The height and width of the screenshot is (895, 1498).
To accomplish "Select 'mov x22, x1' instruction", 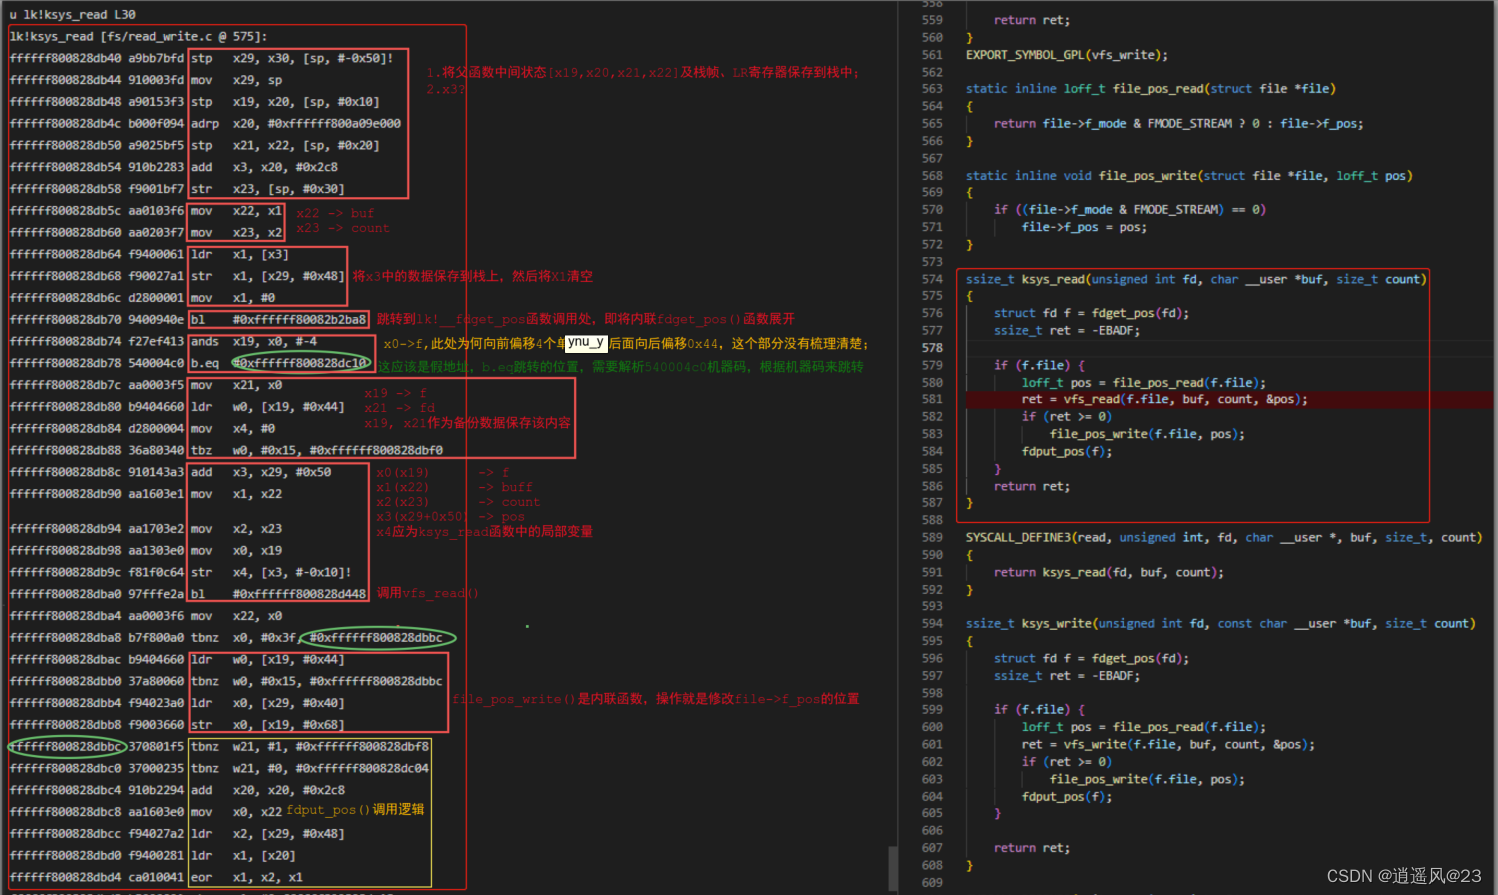I will coord(237,211).
